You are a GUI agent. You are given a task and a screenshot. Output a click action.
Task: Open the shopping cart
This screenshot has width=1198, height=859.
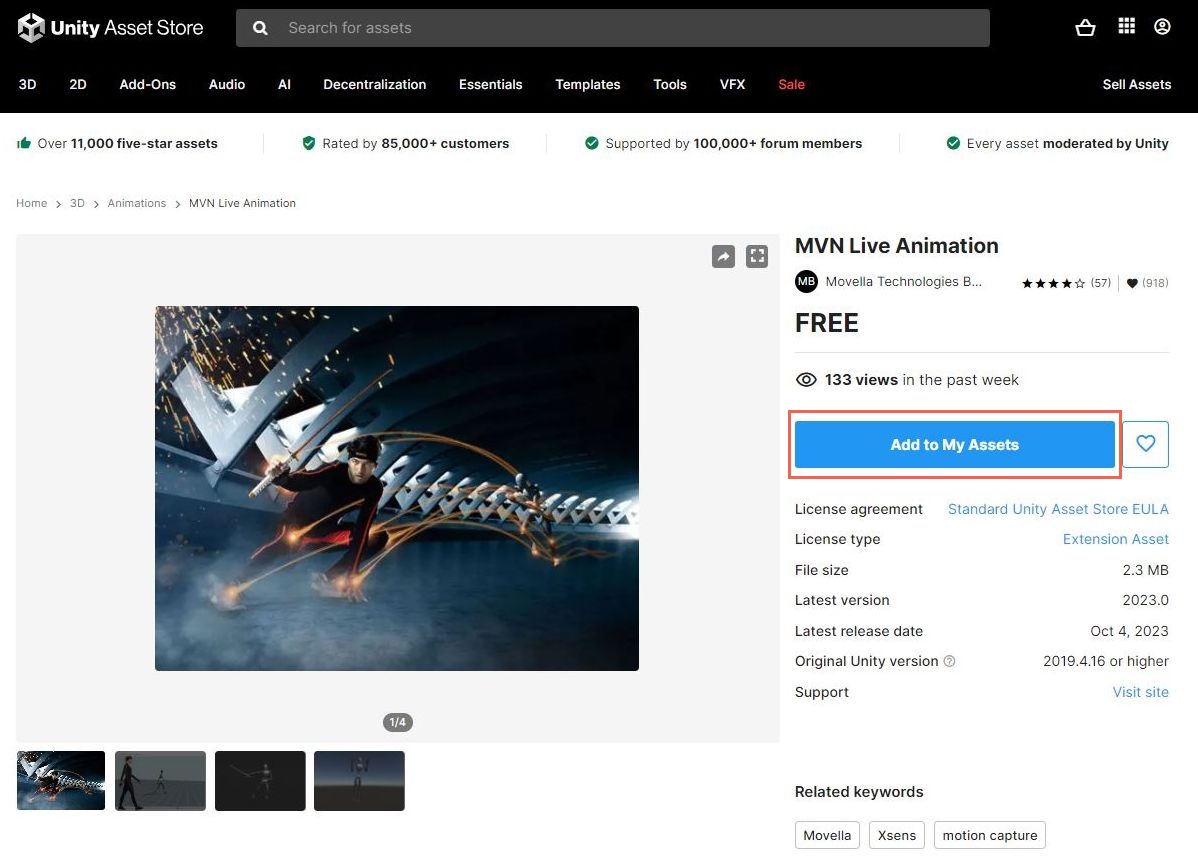[1085, 28]
